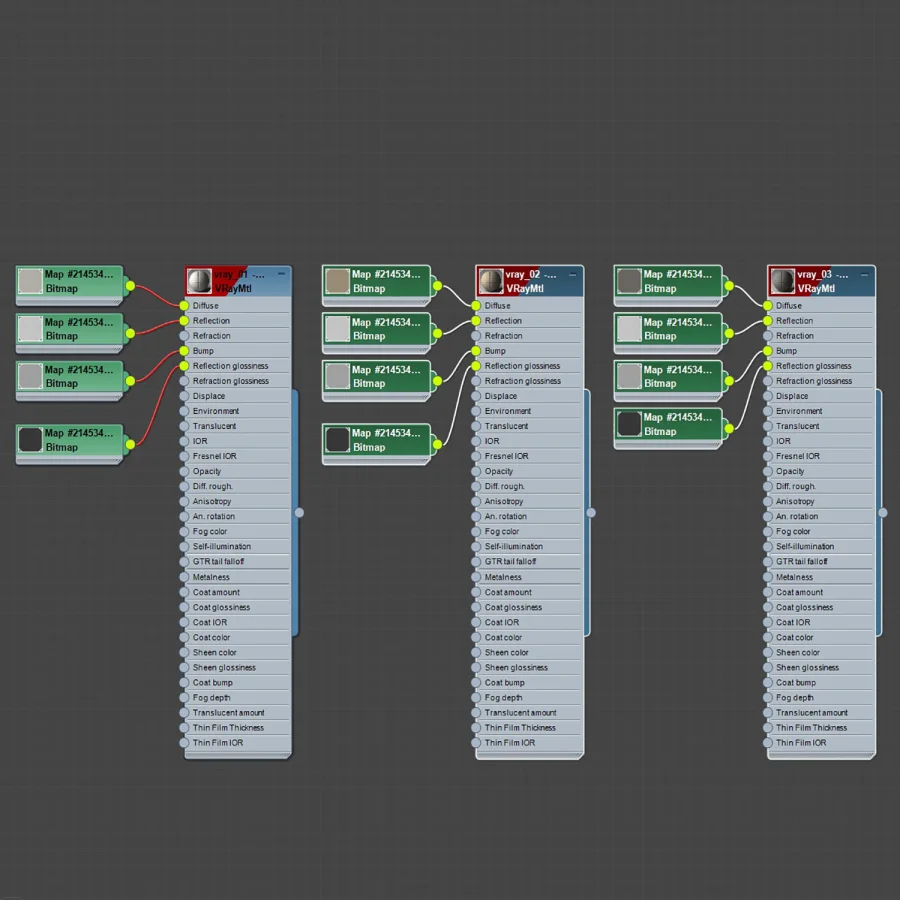Click the vray_01 material sphere preview icon

coord(199,281)
